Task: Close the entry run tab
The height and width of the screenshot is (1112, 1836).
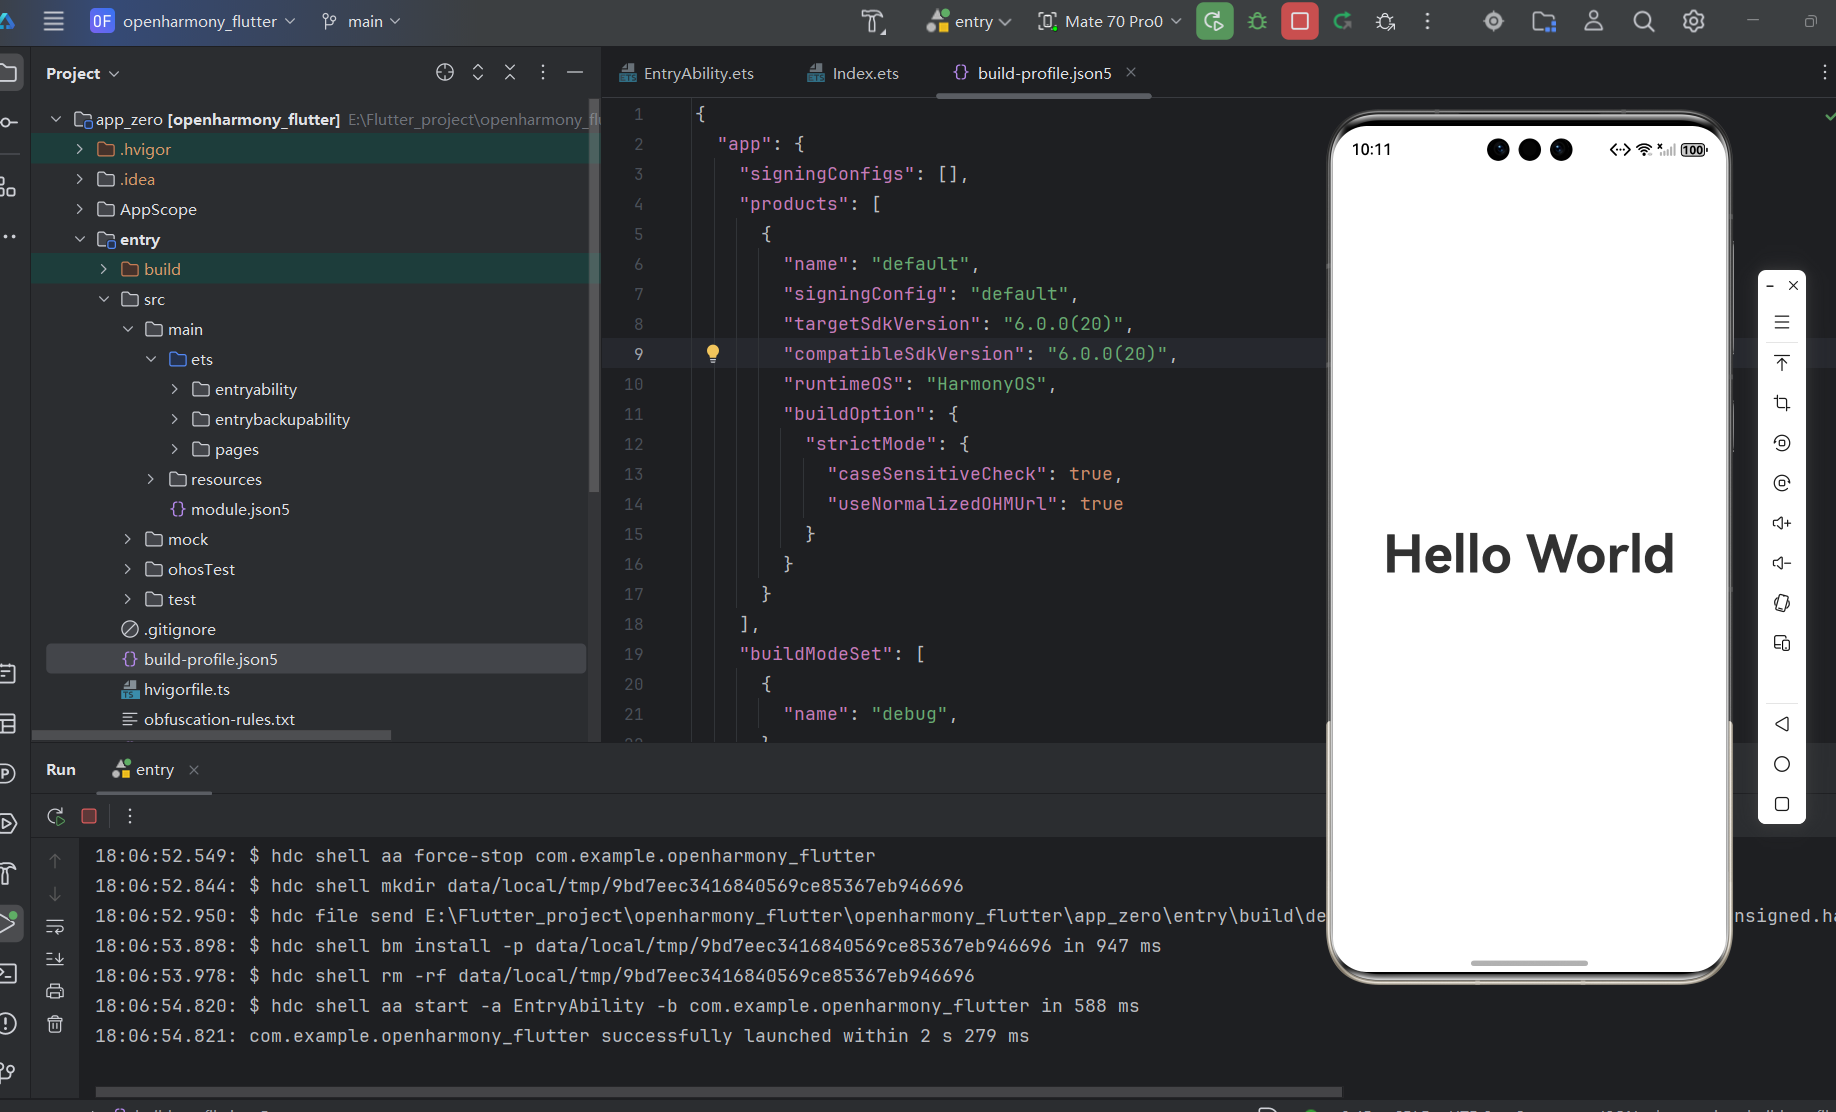Action: point(194,769)
